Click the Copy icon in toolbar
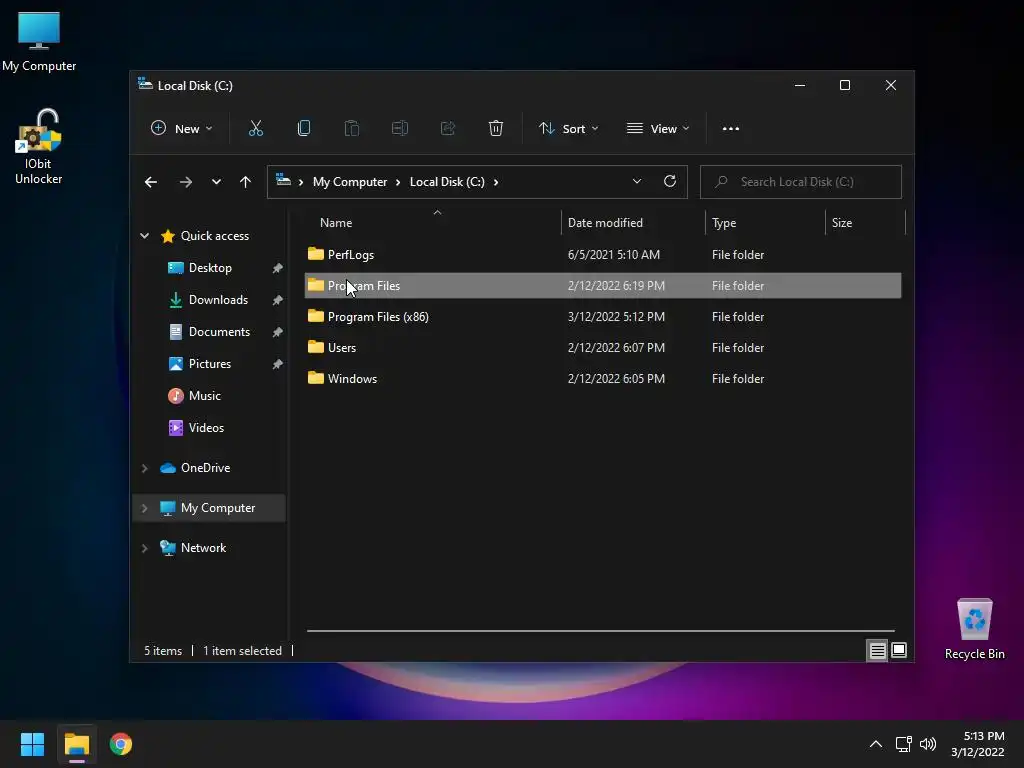This screenshot has height=768, width=1024. [304, 129]
